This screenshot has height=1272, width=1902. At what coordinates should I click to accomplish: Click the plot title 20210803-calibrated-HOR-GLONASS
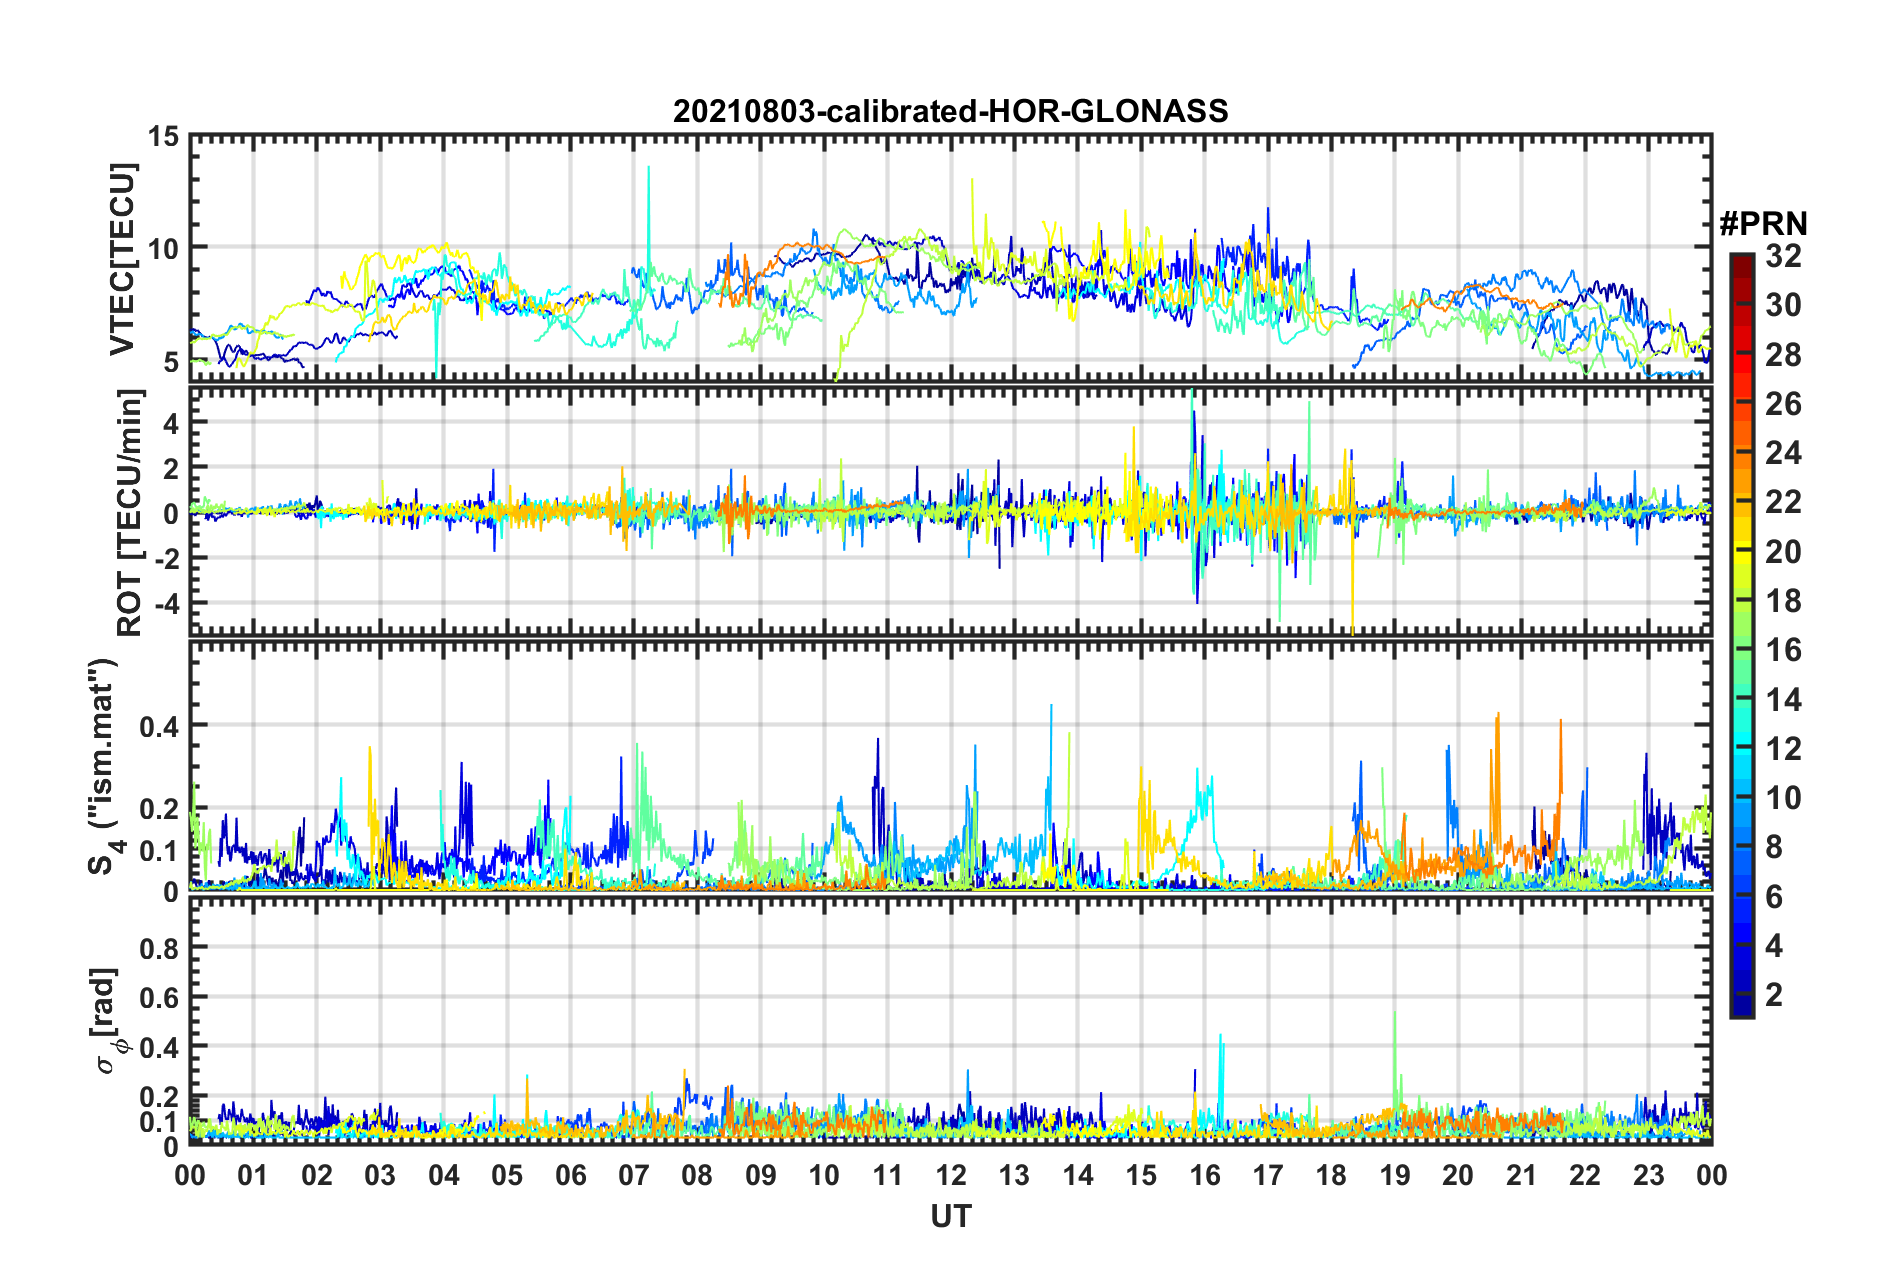[950, 111]
